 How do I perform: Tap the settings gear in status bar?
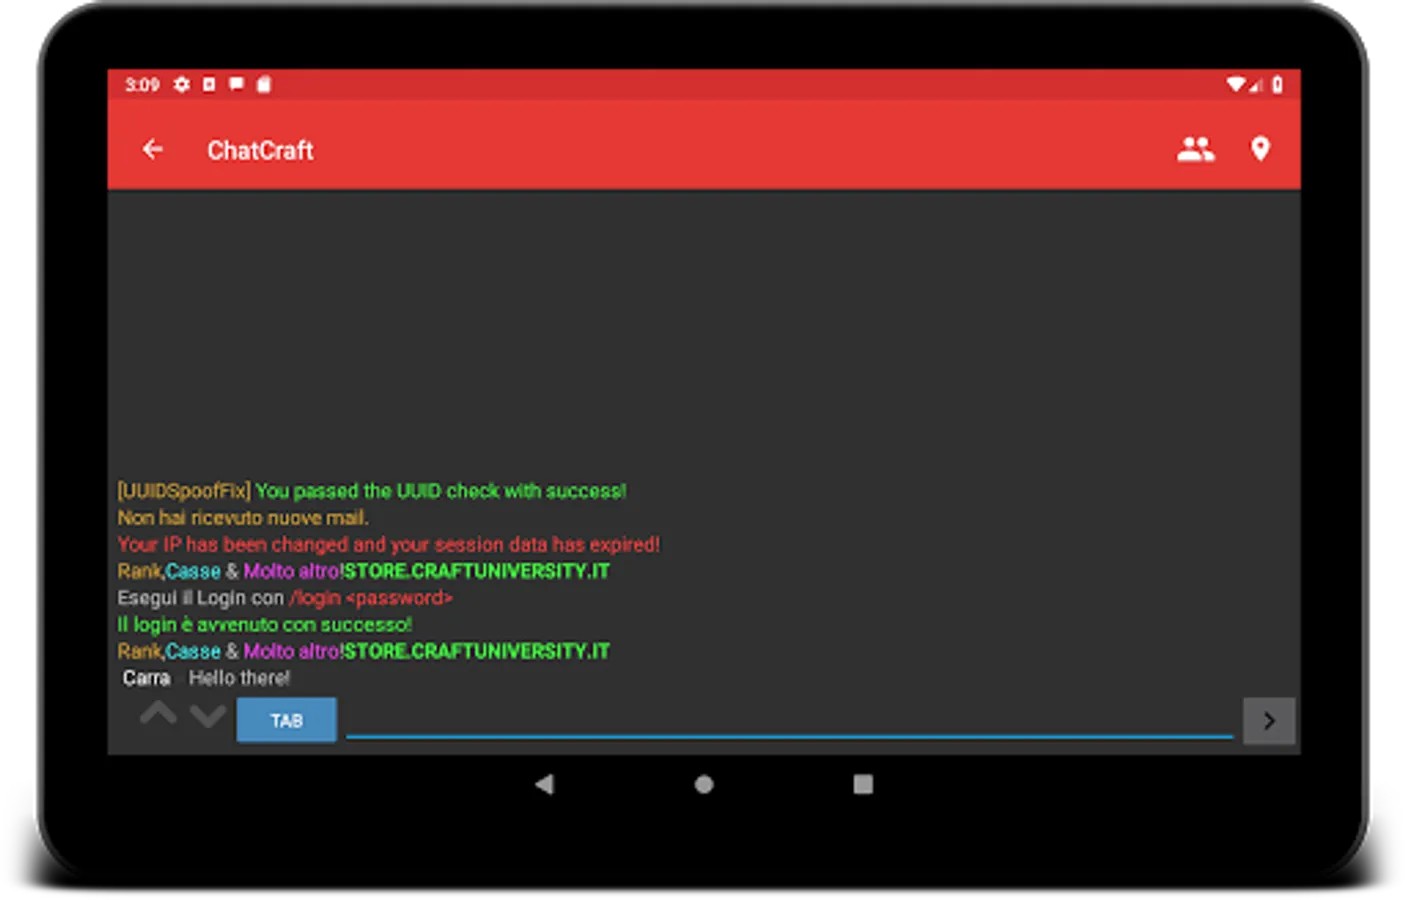pos(181,84)
